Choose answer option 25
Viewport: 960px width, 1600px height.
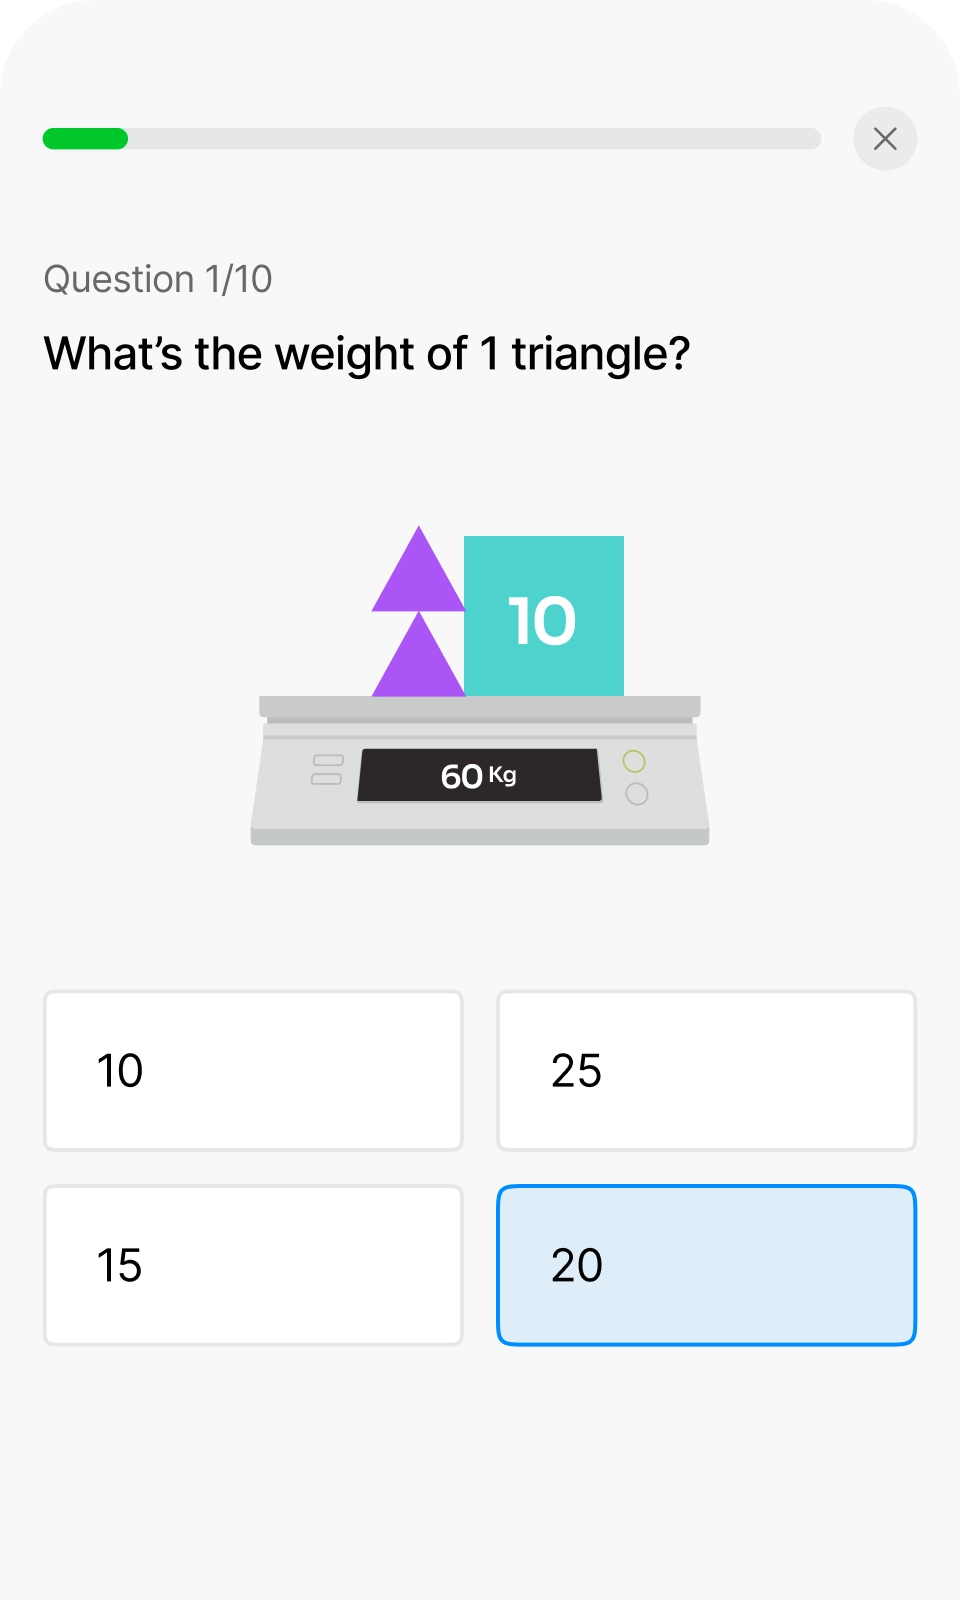click(706, 1071)
